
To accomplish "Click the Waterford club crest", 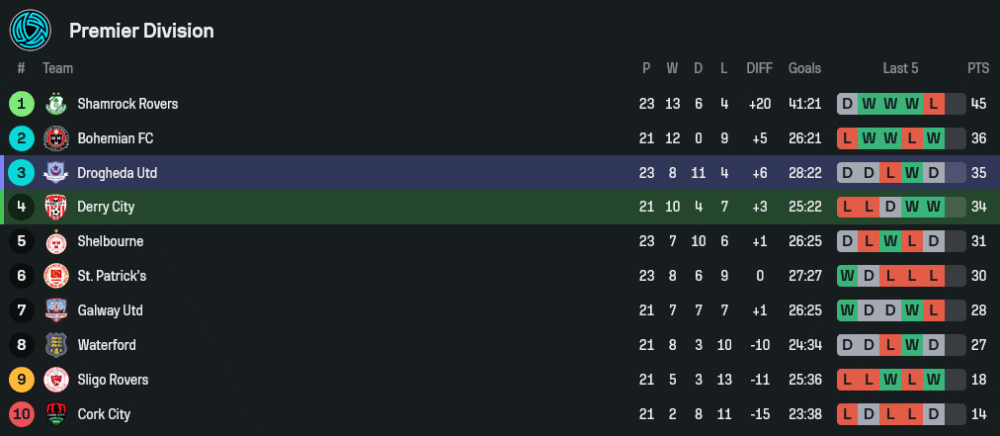I will tap(55, 345).
